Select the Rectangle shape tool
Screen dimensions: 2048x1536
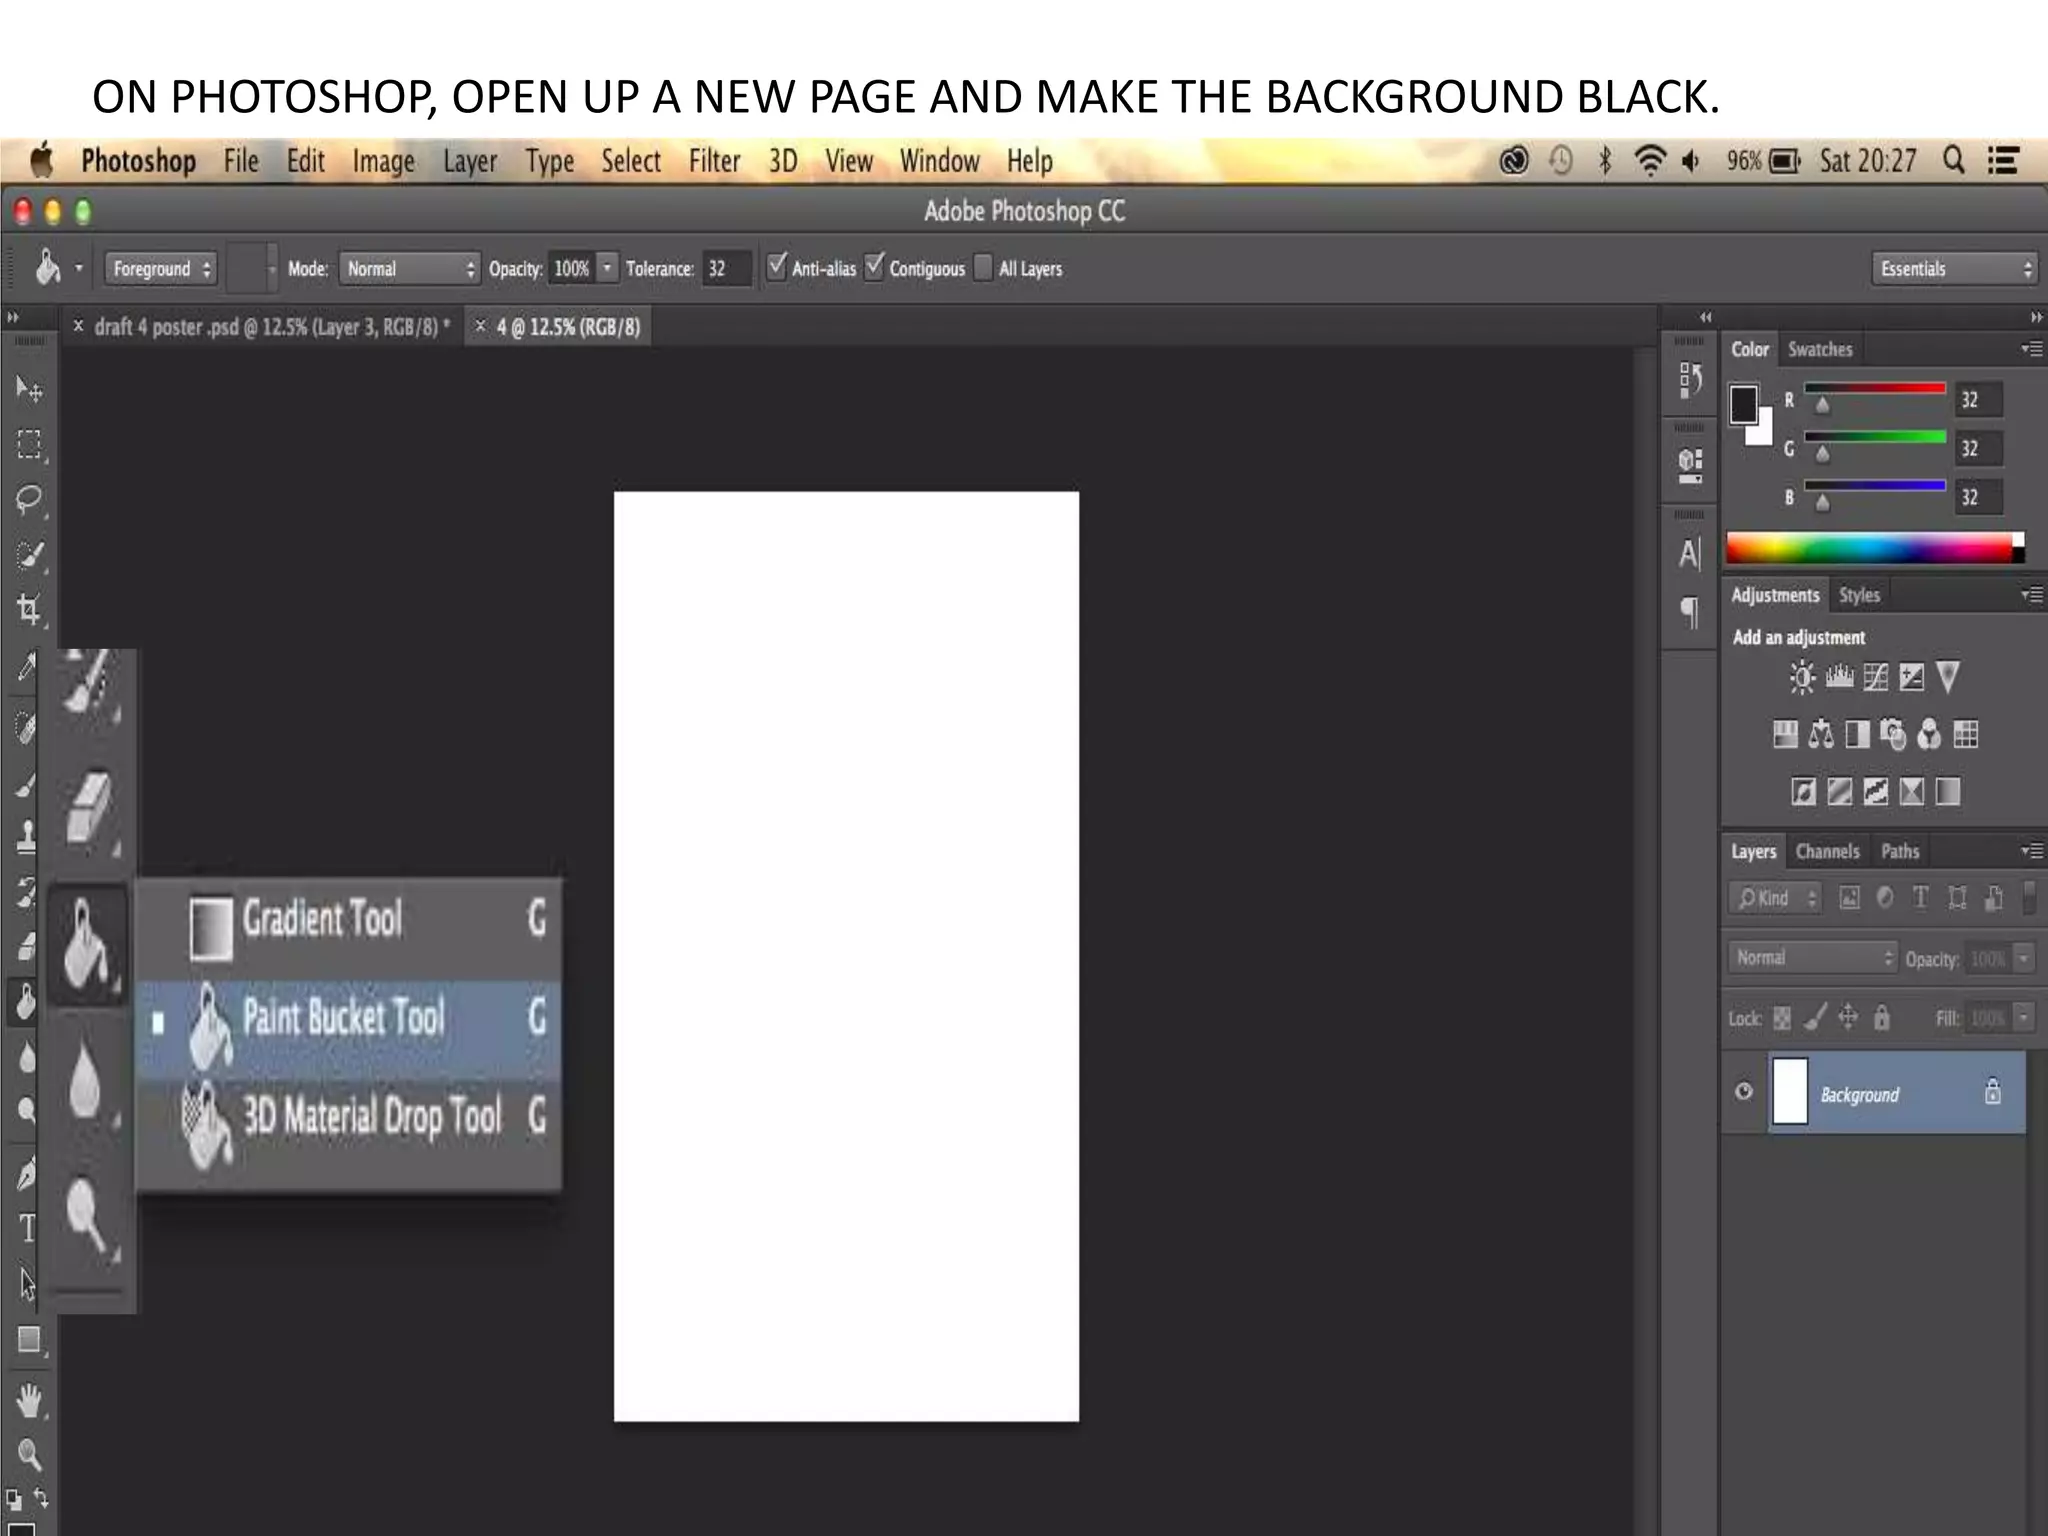point(29,1339)
